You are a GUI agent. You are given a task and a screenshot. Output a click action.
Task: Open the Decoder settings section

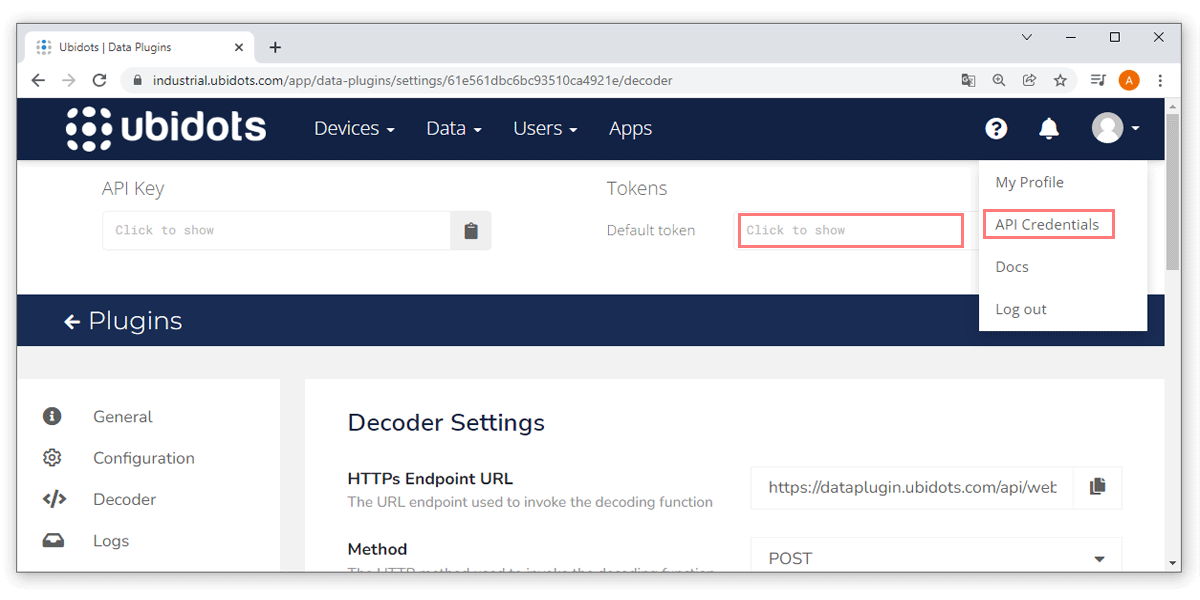(125, 499)
